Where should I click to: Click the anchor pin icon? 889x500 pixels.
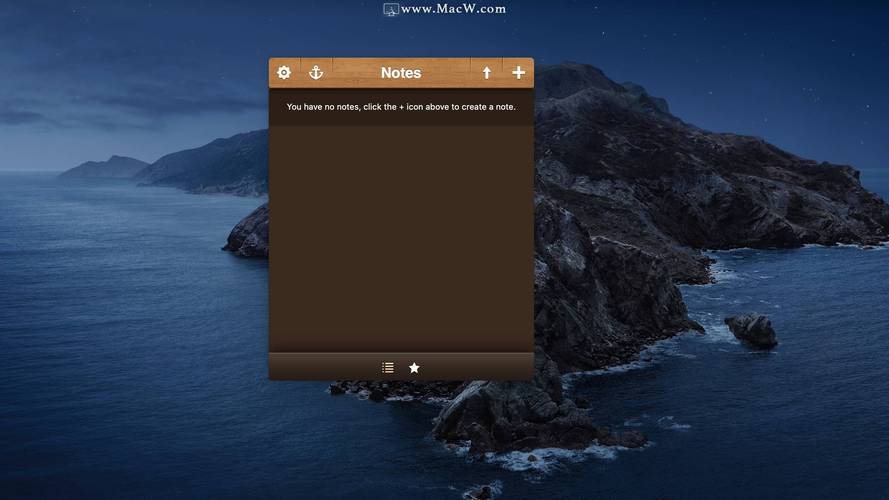316,73
